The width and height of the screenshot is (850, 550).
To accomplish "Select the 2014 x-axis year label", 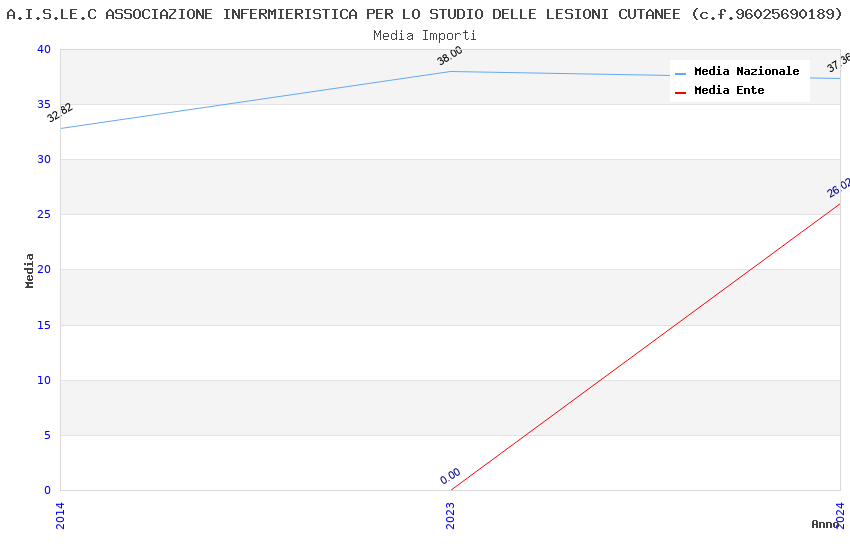I will click(60, 515).
